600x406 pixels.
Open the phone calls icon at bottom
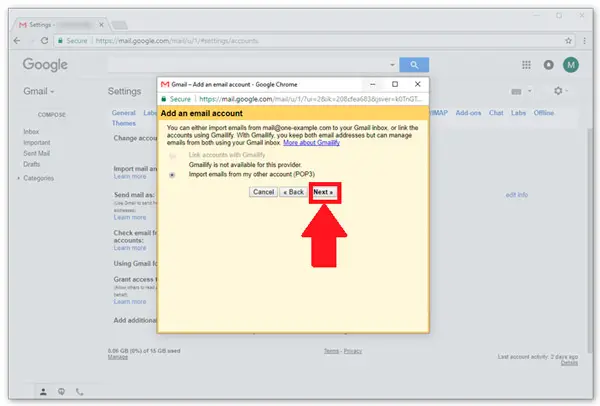click(x=79, y=391)
